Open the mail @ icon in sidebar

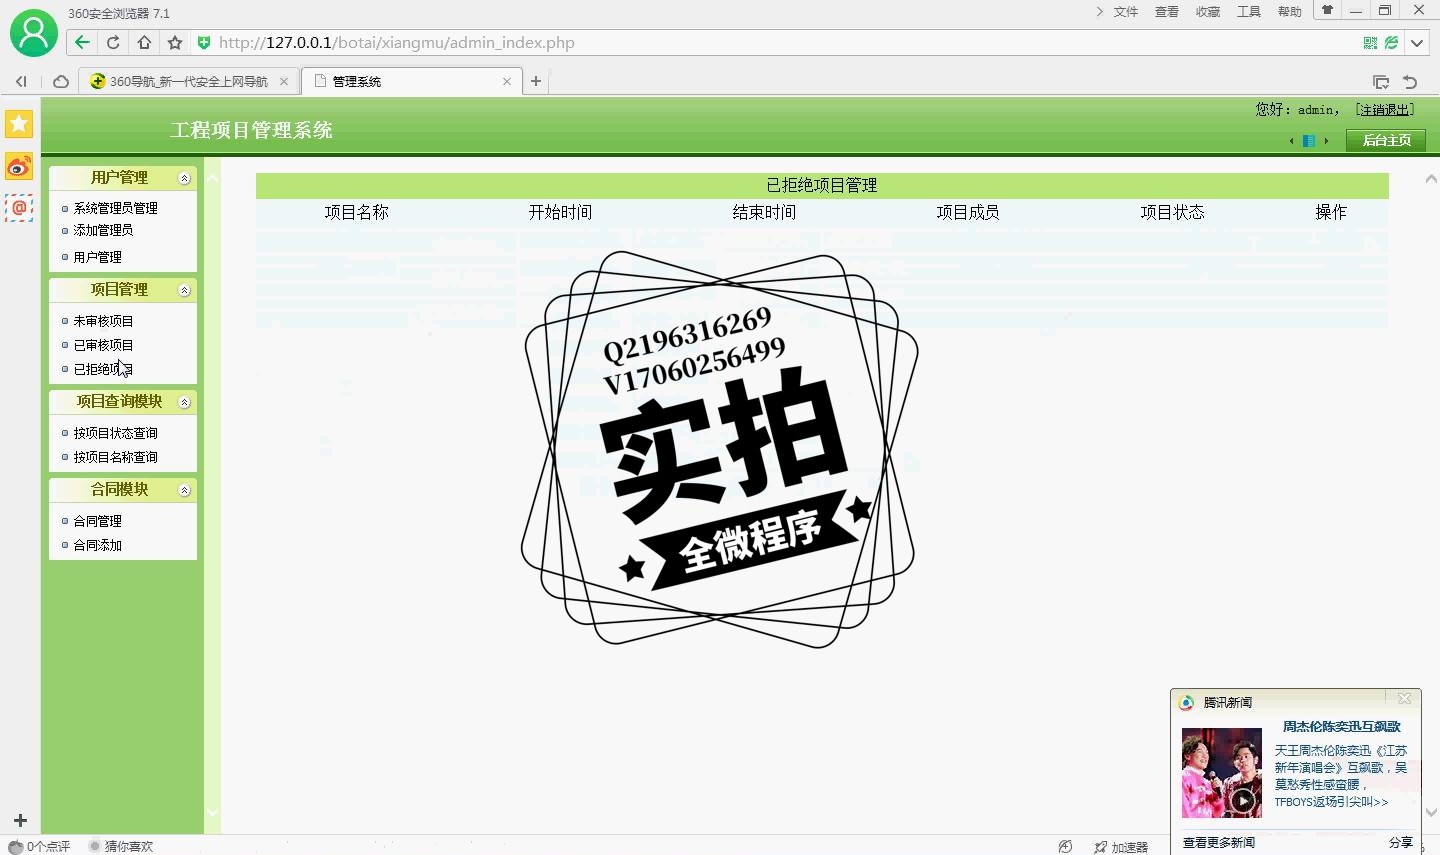click(x=19, y=208)
